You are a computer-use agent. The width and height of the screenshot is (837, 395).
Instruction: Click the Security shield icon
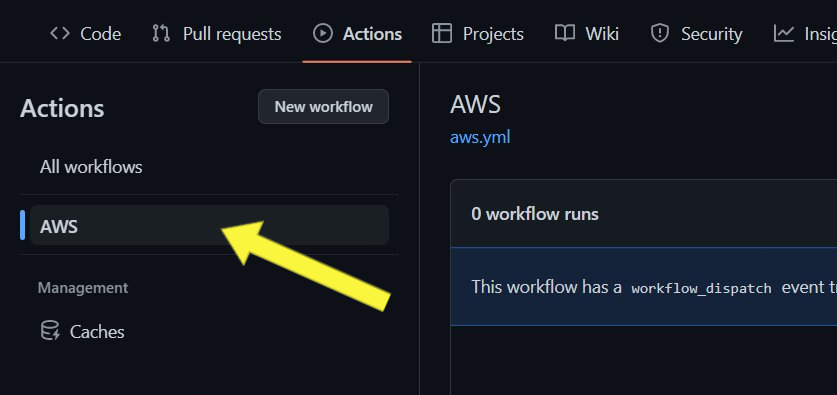click(x=660, y=34)
